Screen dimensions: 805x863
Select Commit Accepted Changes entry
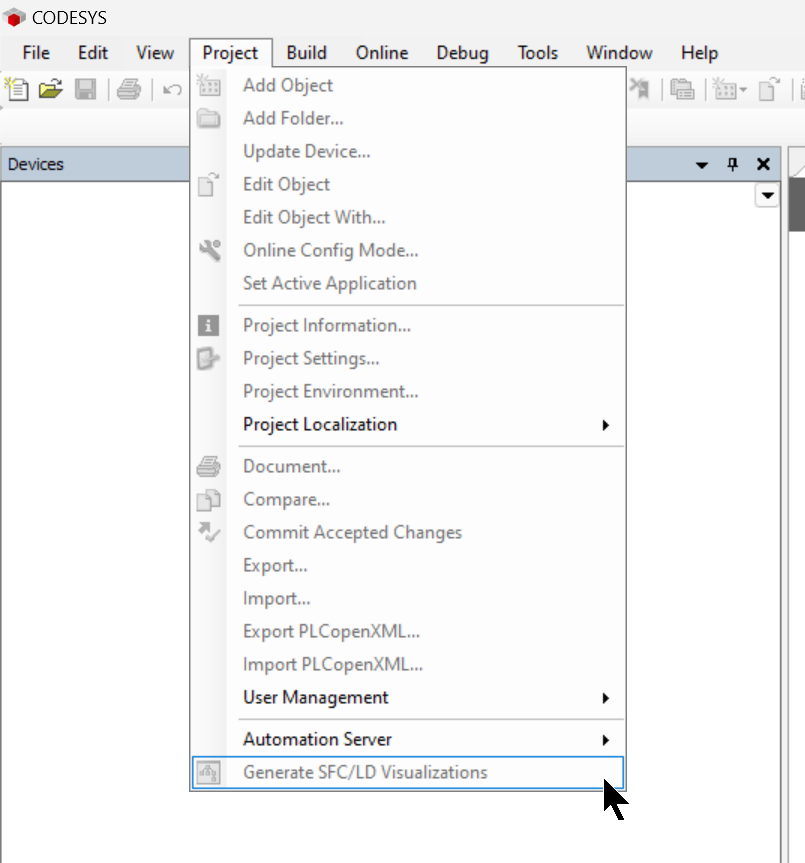408,532
